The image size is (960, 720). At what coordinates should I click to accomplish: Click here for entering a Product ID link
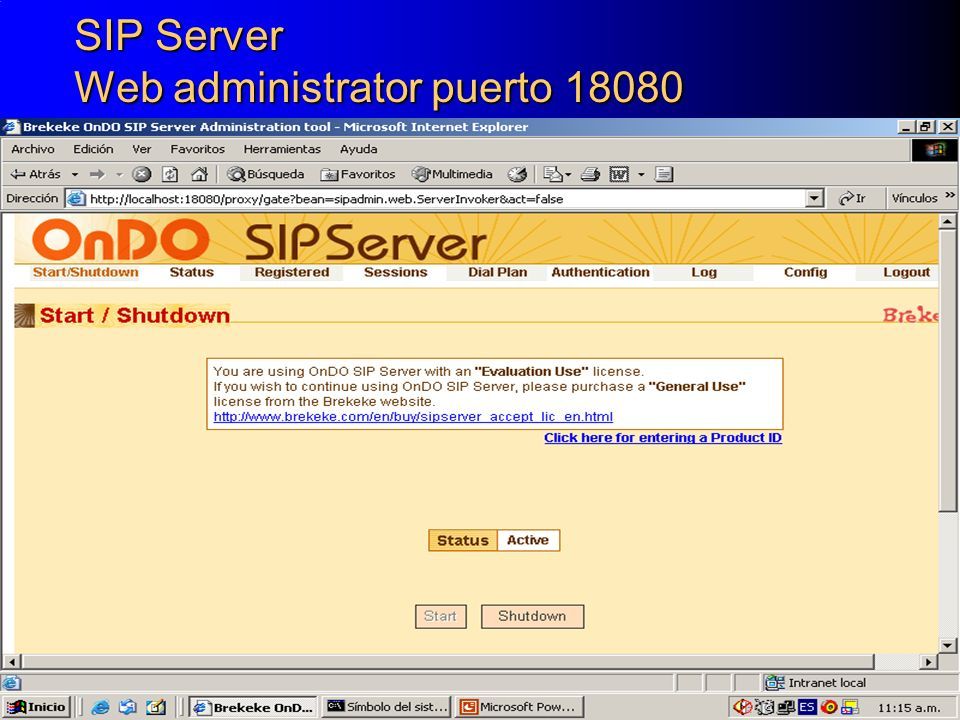tap(663, 438)
